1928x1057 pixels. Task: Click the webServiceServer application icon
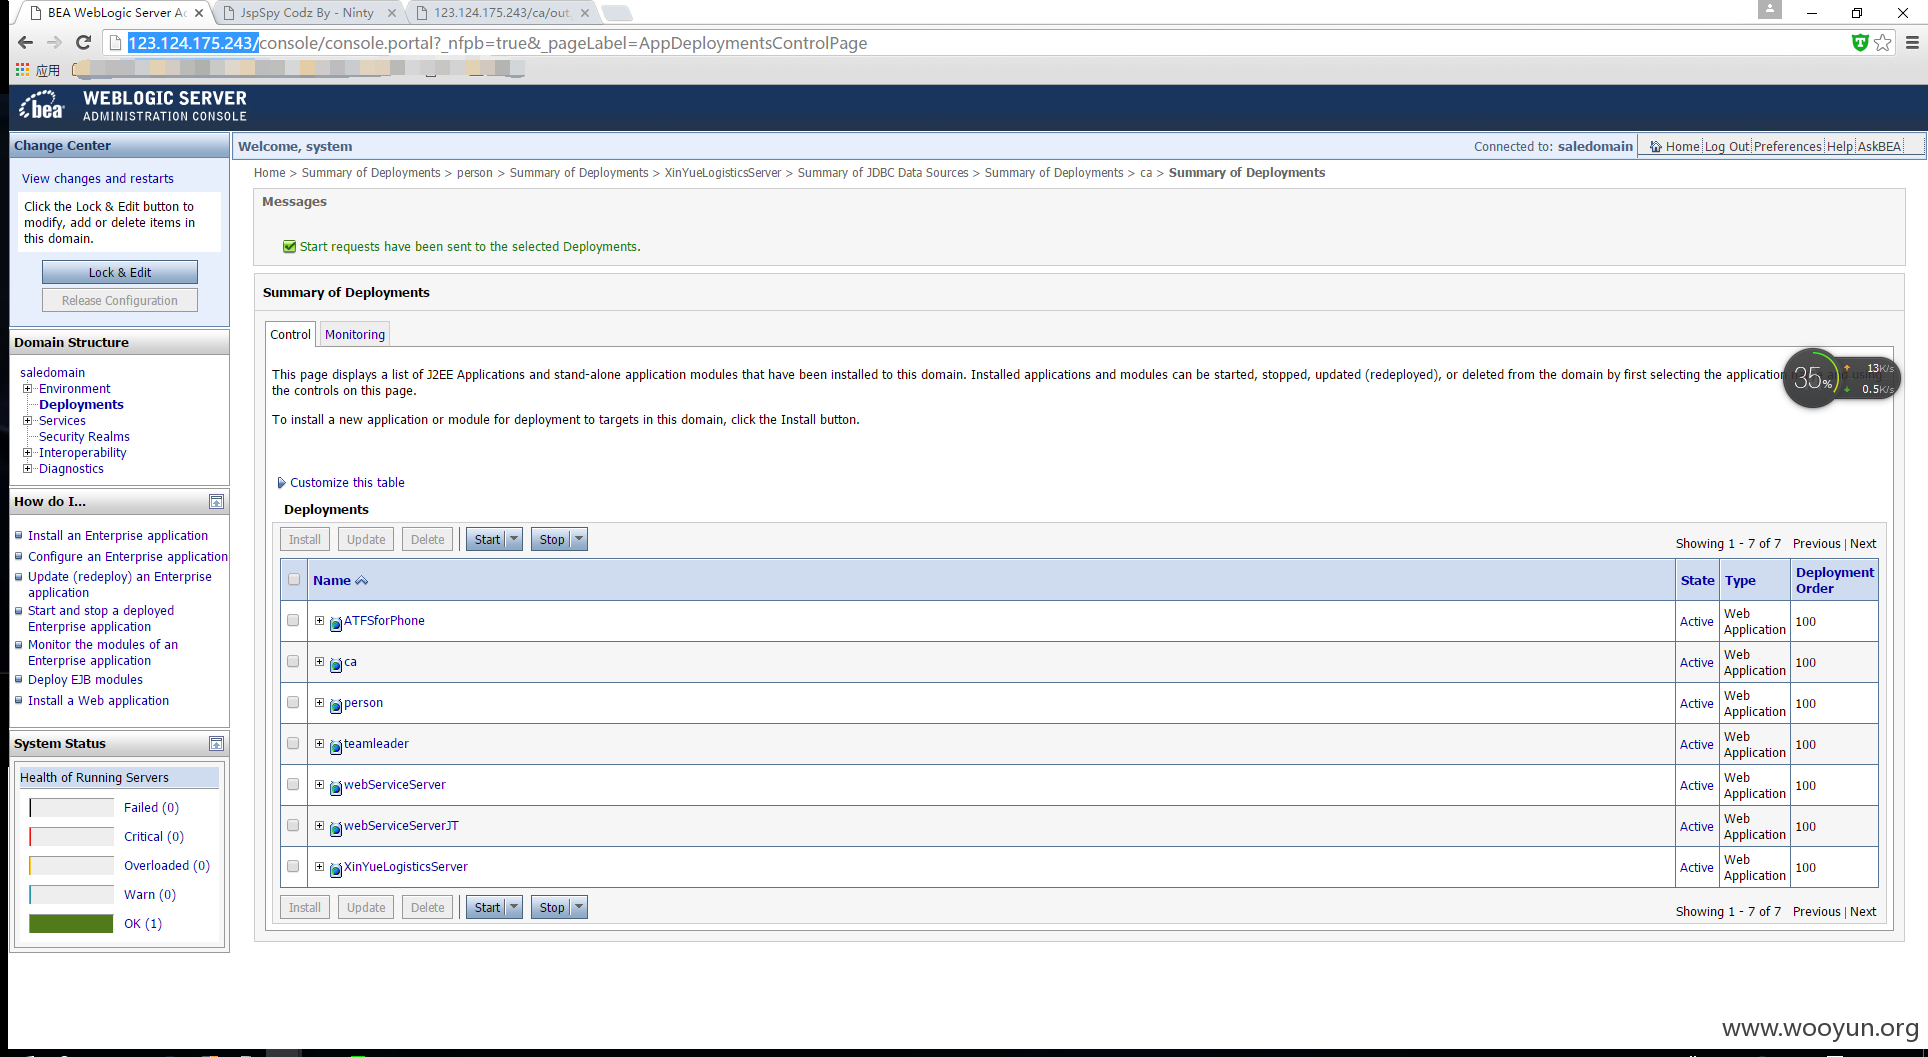336,787
